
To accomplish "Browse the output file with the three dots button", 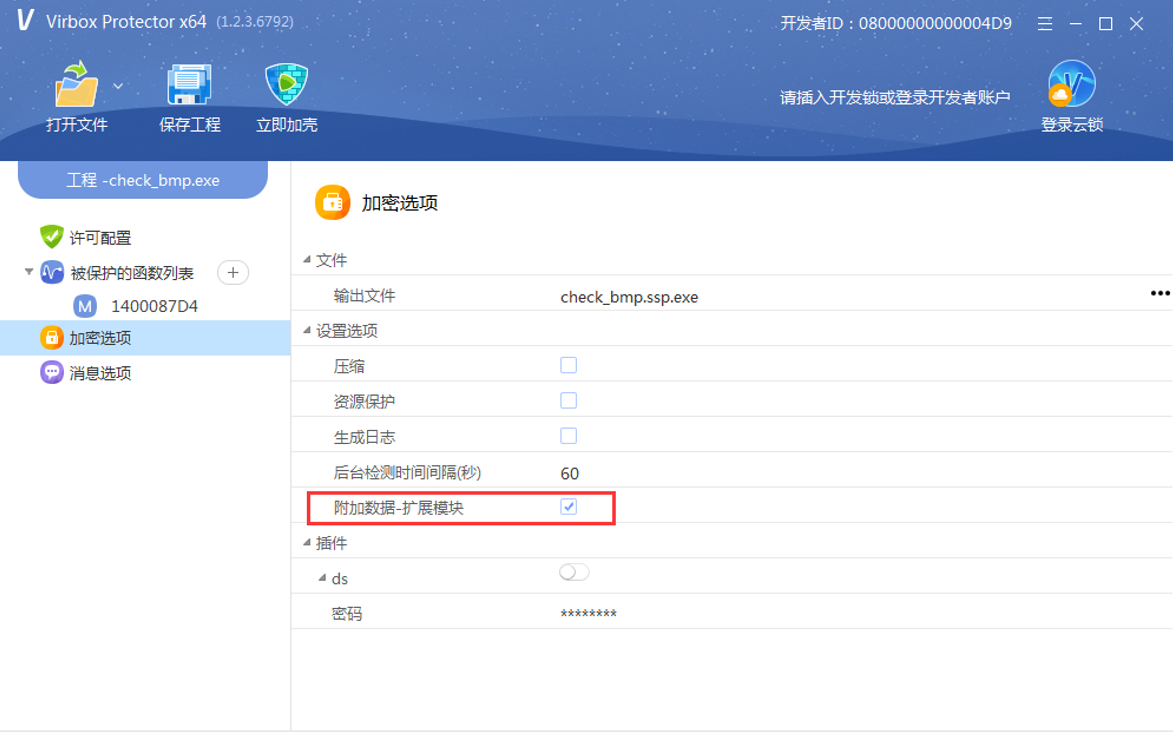I will click(1160, 293).
